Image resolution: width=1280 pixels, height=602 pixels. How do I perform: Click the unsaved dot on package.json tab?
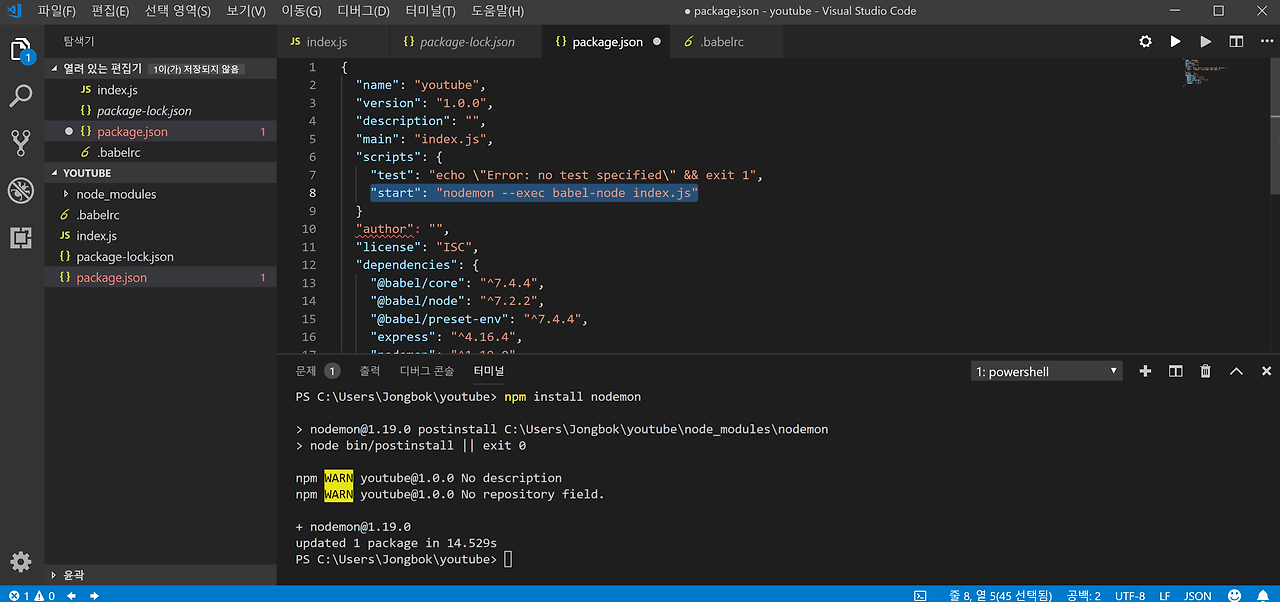point(657,42)
